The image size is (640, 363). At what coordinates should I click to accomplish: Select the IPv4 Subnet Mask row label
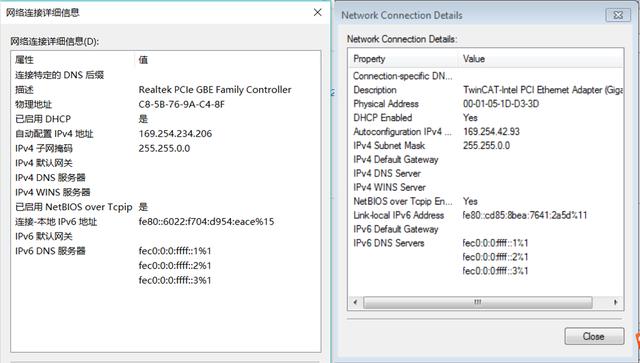[389, 146]
